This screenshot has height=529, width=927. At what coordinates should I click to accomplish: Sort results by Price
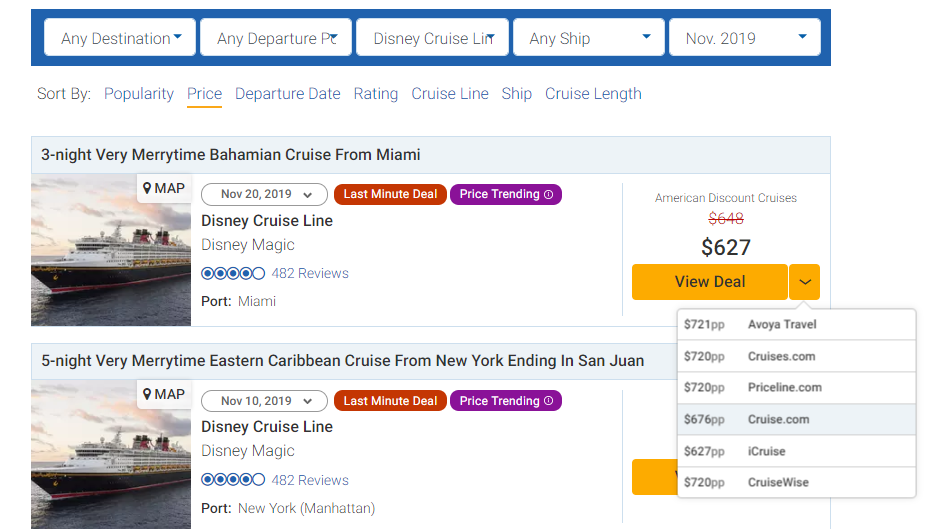pos(205,94)
